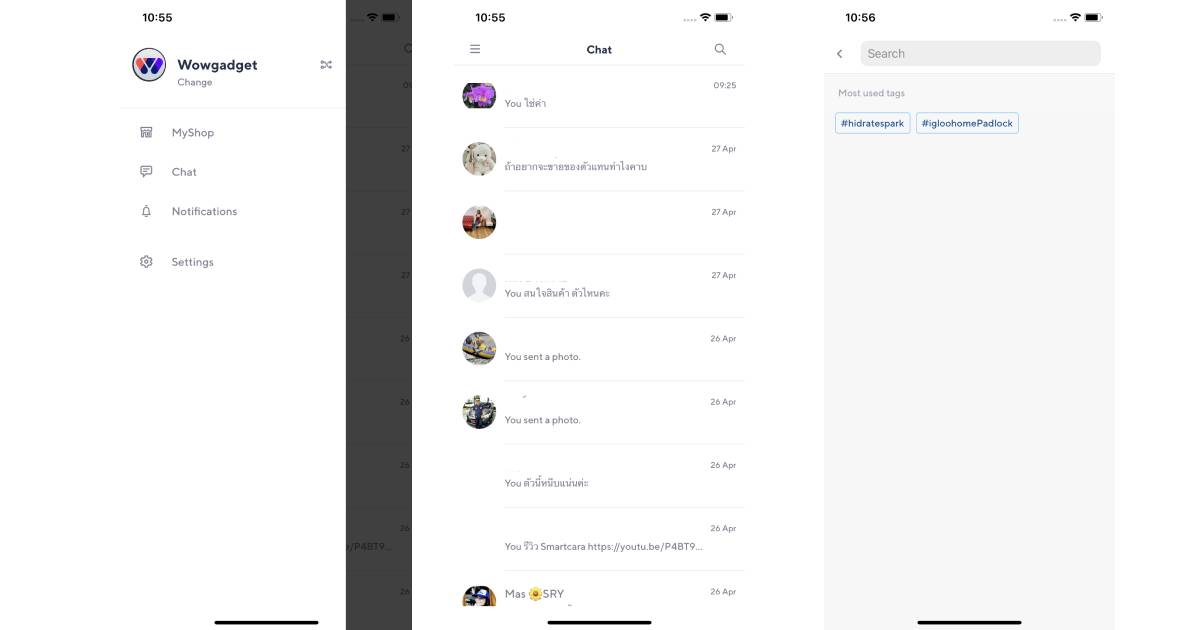This screenshot has width=1200, height=630.
Task: Select the MyShop storefront icon
Action: tap(146, 132)
